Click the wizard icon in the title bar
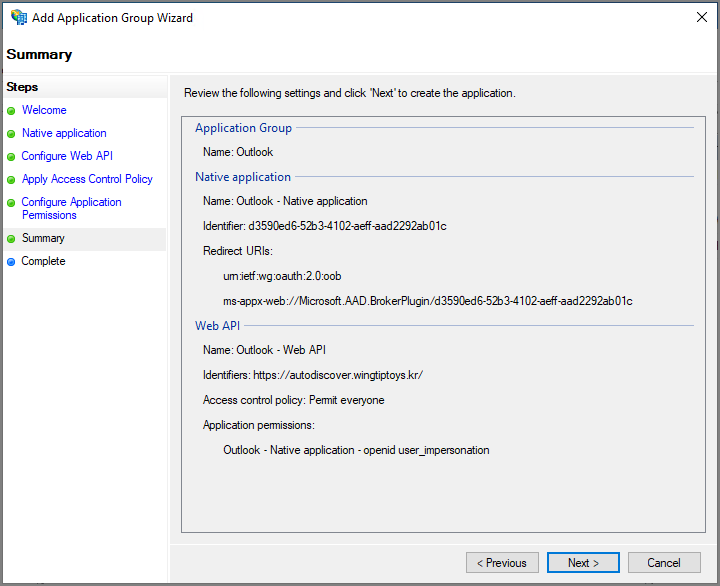 pyautogui.click(x=19, y=17)
